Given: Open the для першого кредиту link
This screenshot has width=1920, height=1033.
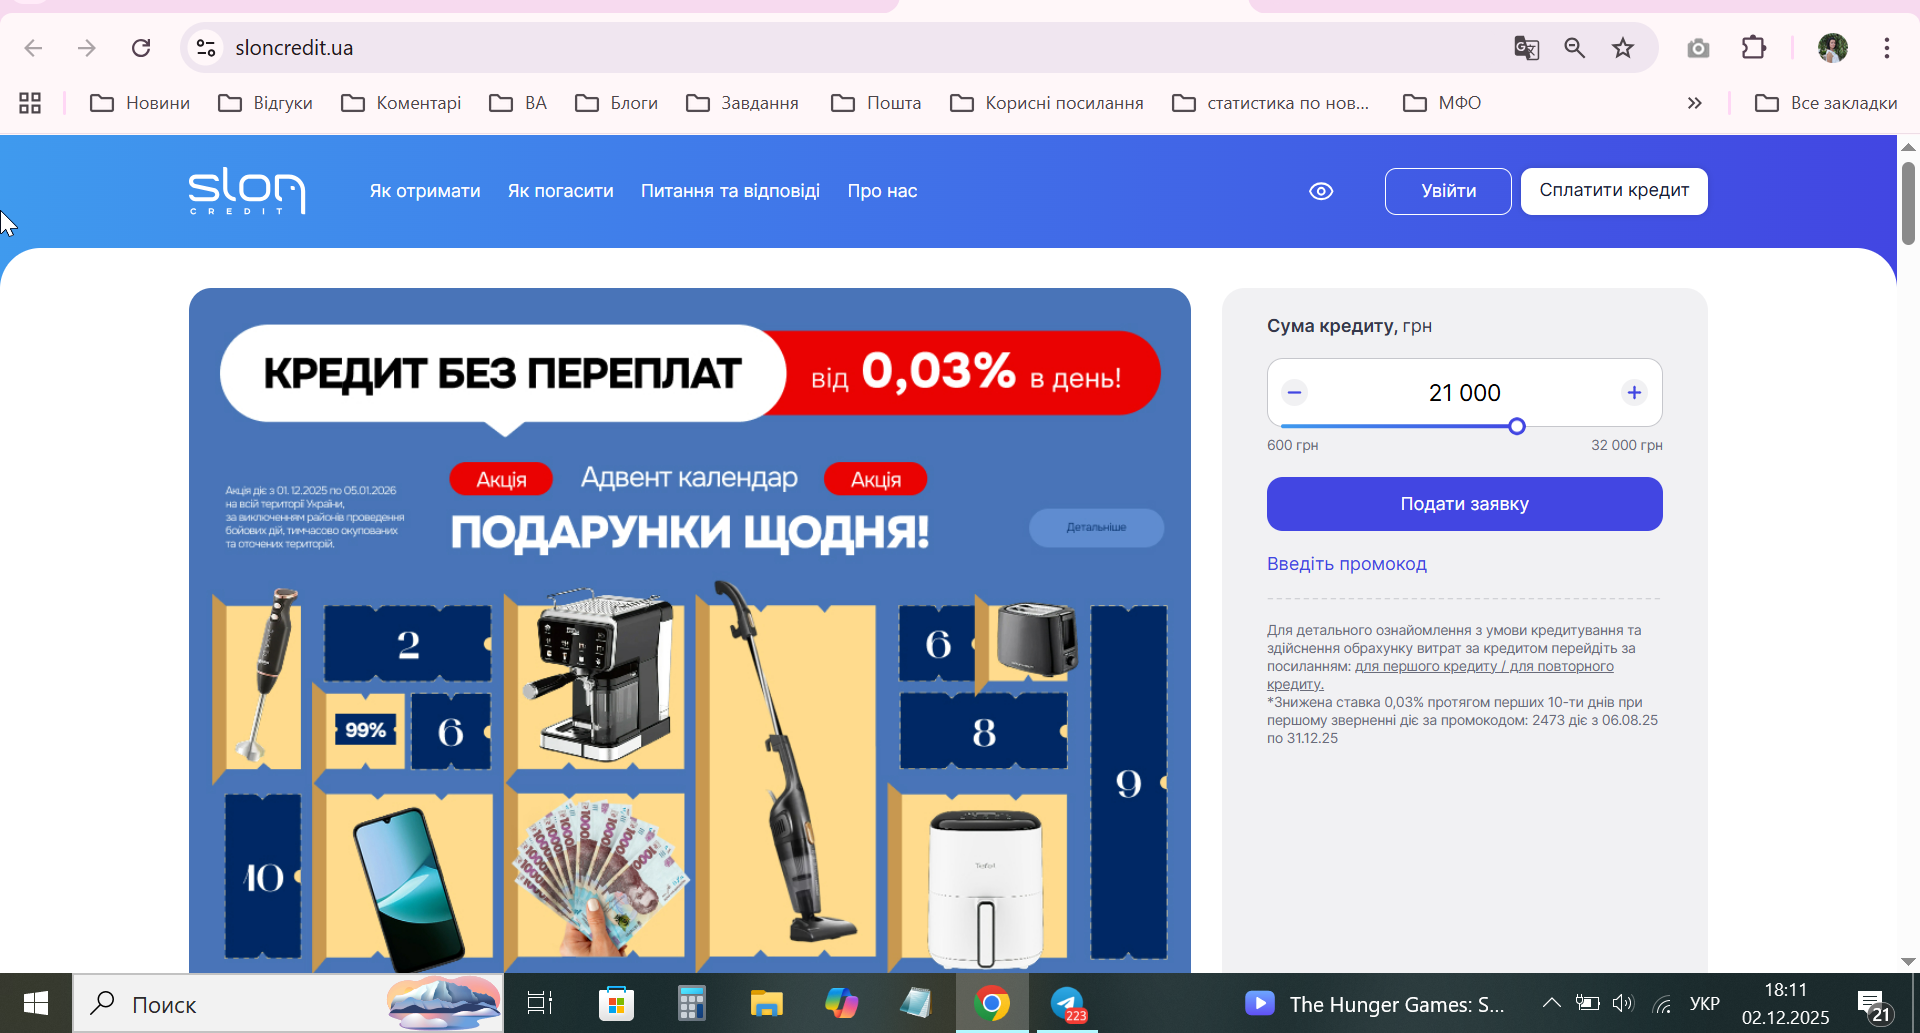Looking at the screenshot, I should 1426,666.
